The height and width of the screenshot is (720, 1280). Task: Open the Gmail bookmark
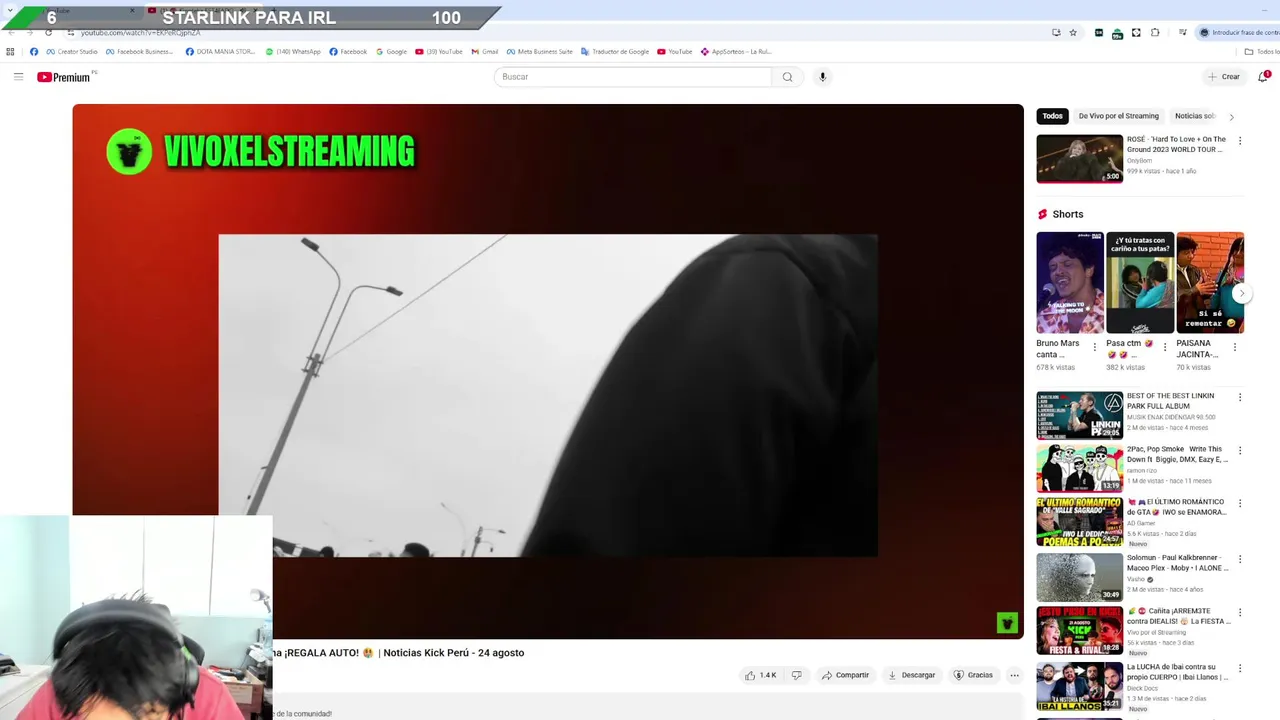pyautogui.click(x=485, y=52)
